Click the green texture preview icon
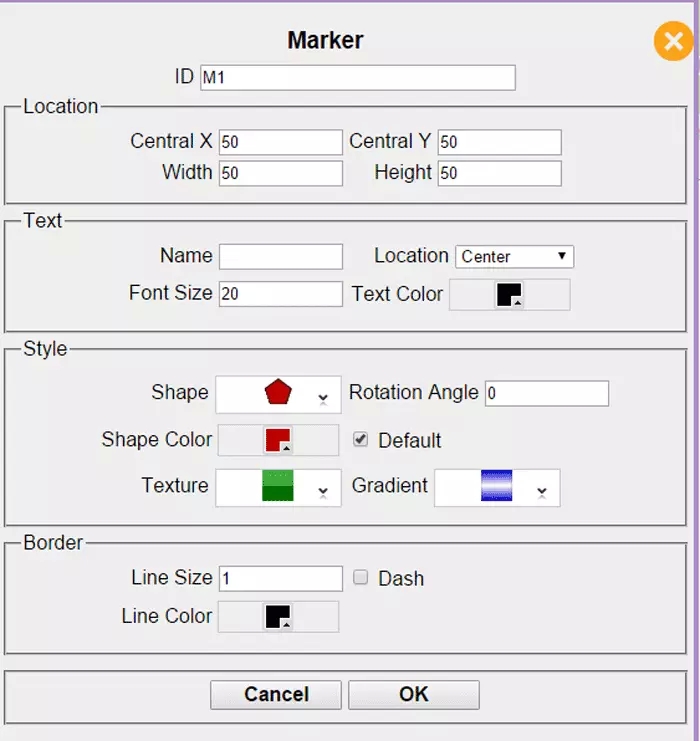The height and width of the screenshot is (741, 700). pyautogui.click(x=277, y=485)
